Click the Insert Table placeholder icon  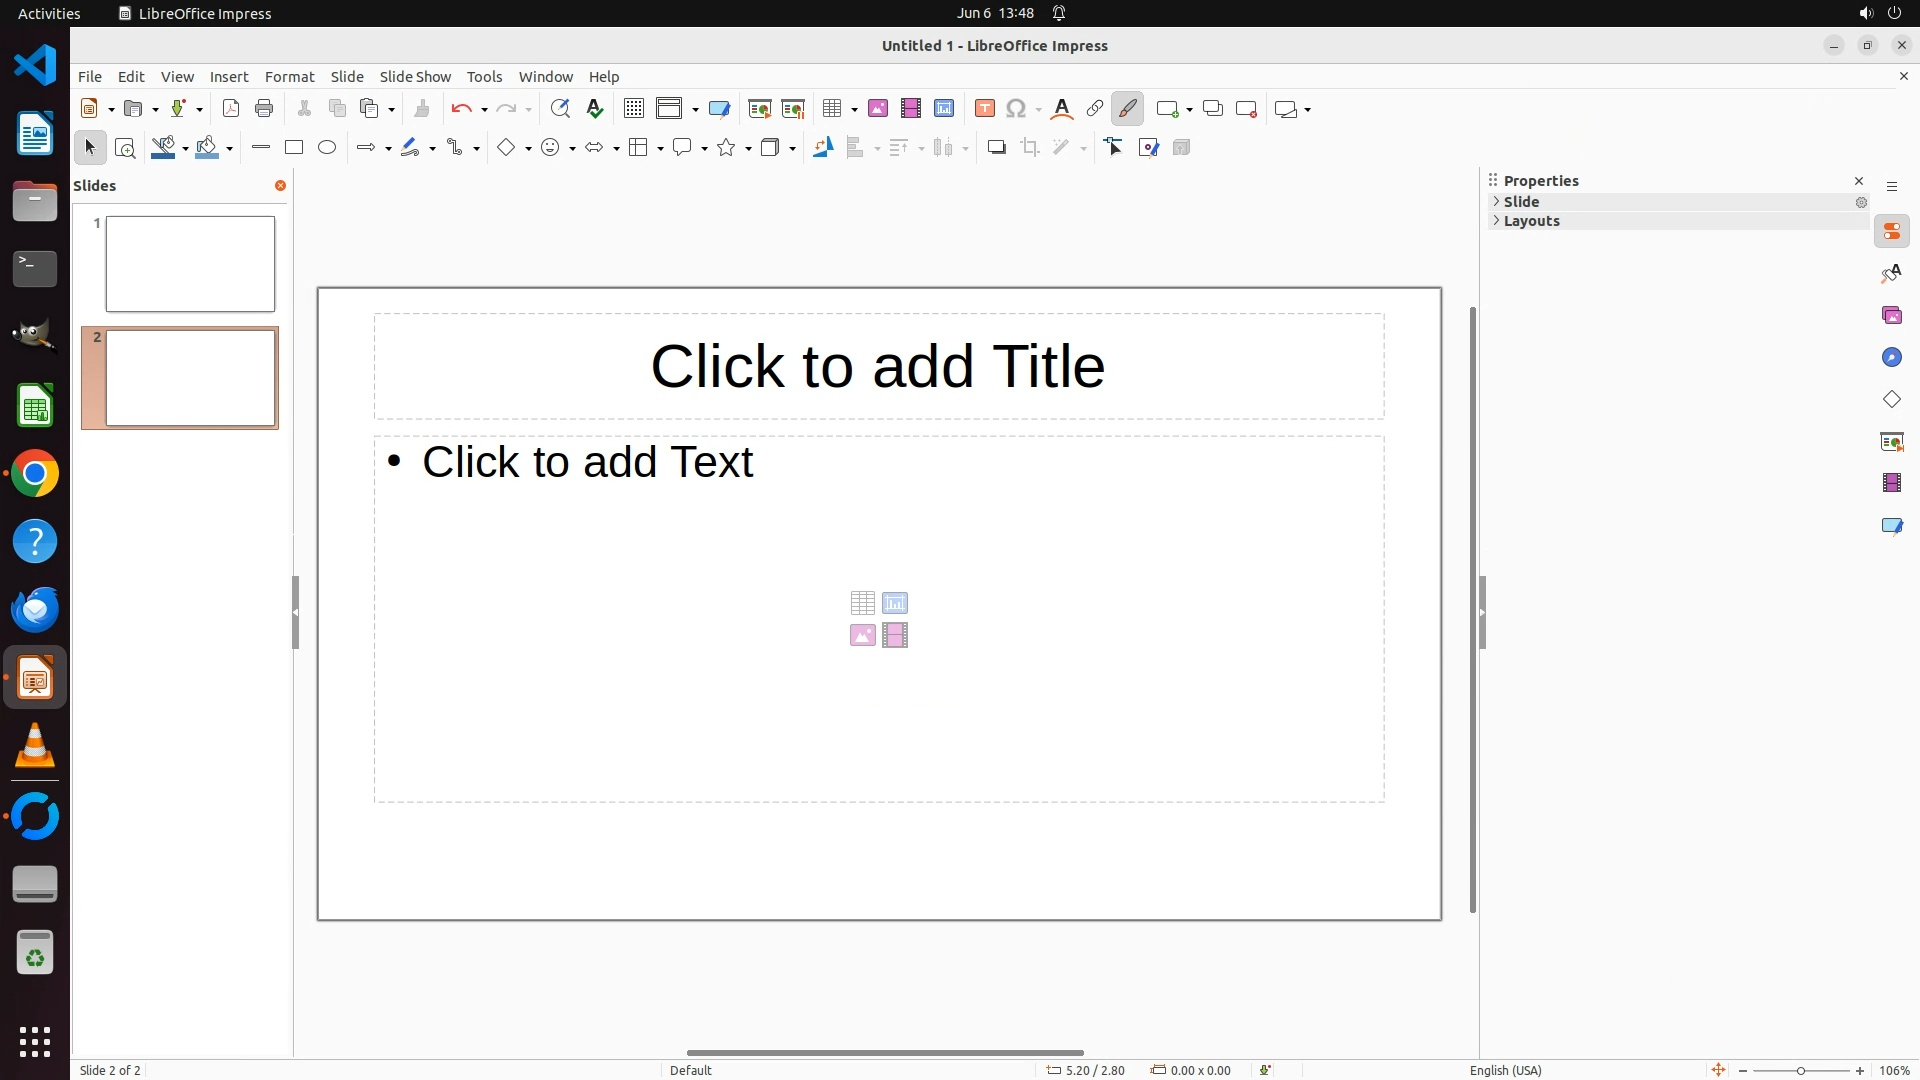click(862, 603)
